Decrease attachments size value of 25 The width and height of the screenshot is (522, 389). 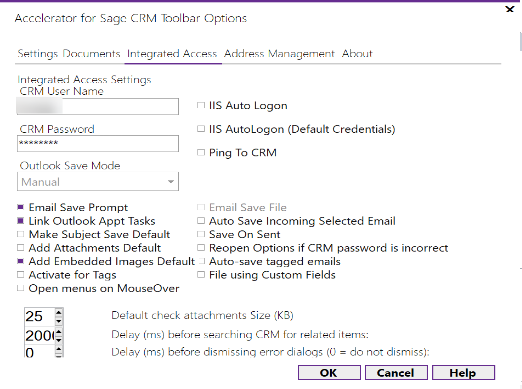[59, 321]
